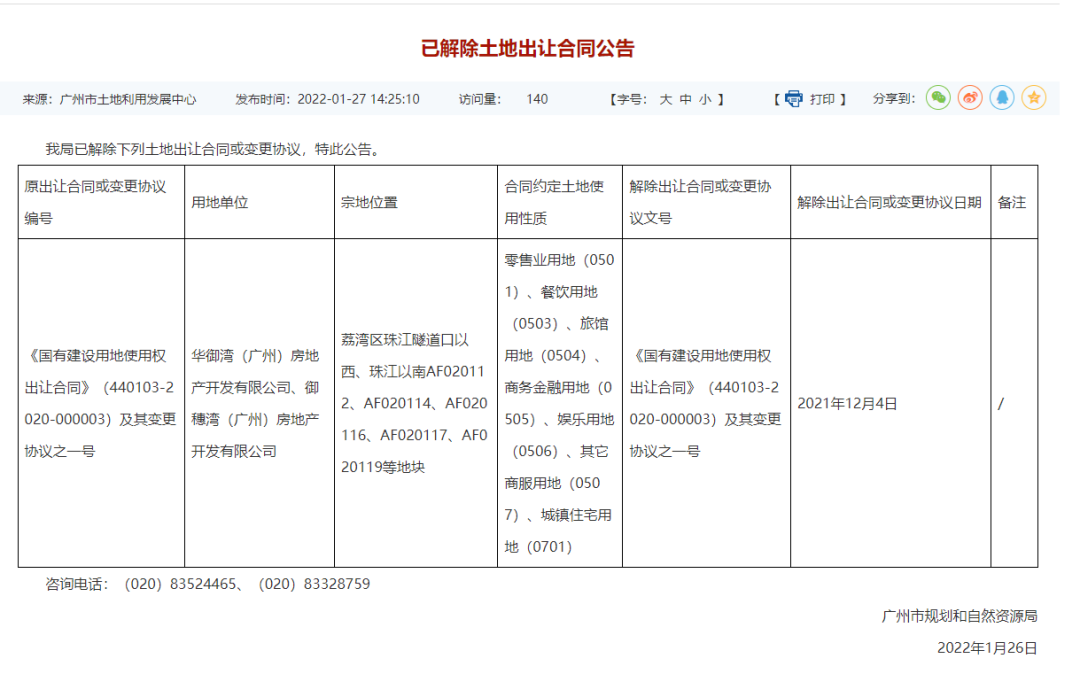This screenshot has height=674, width=1080.
Task: Click the 打印 print button
Action: [820, 98]
